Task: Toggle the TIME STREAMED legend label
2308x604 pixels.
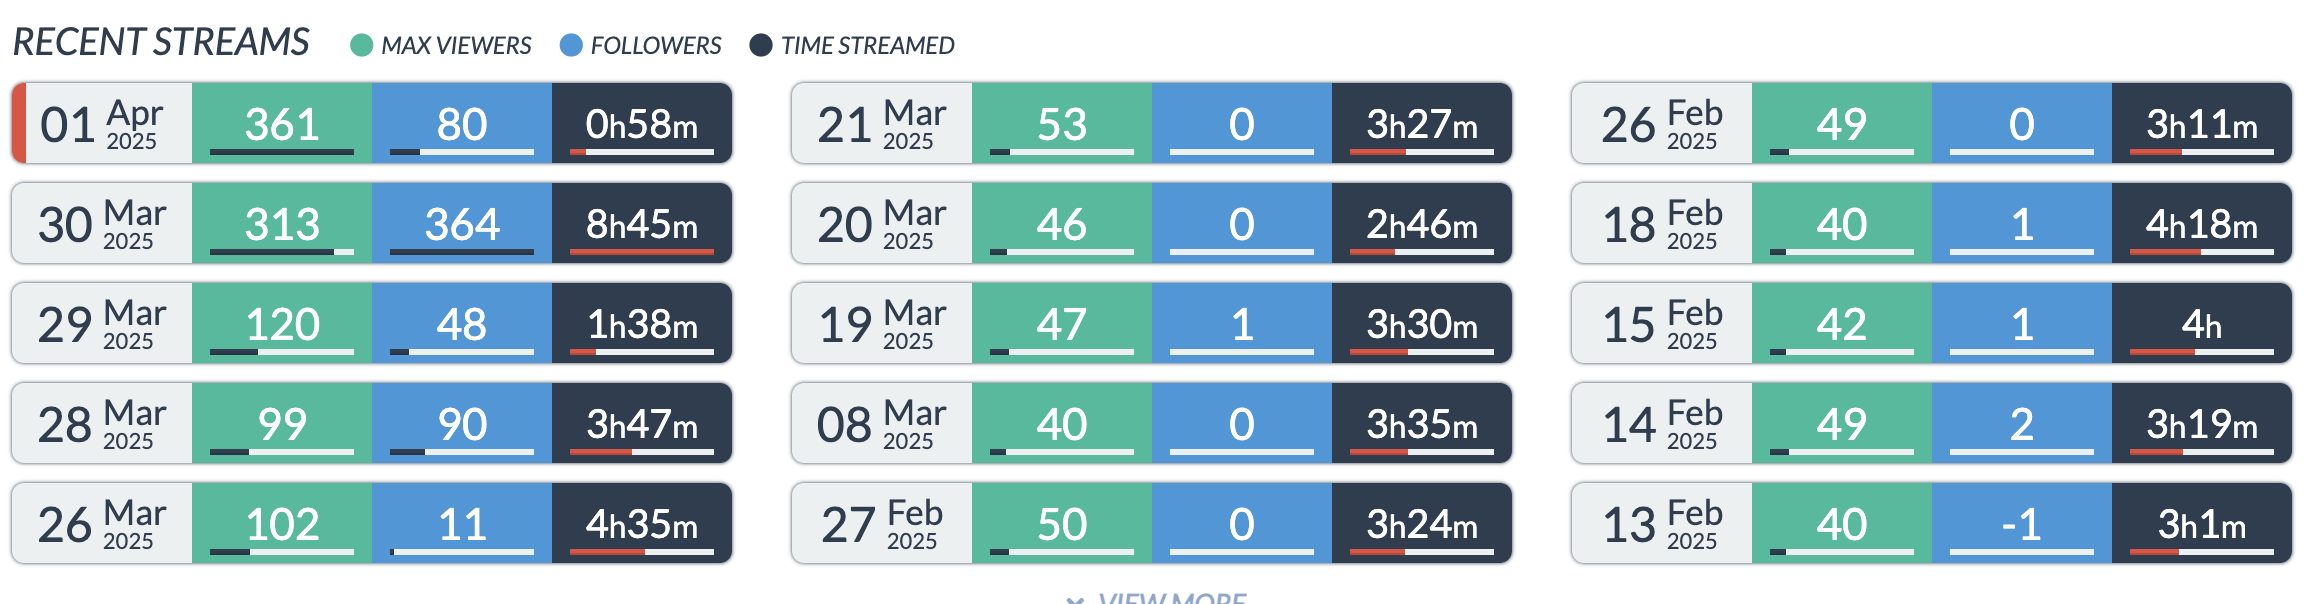Action: click(x=867, y=46)
